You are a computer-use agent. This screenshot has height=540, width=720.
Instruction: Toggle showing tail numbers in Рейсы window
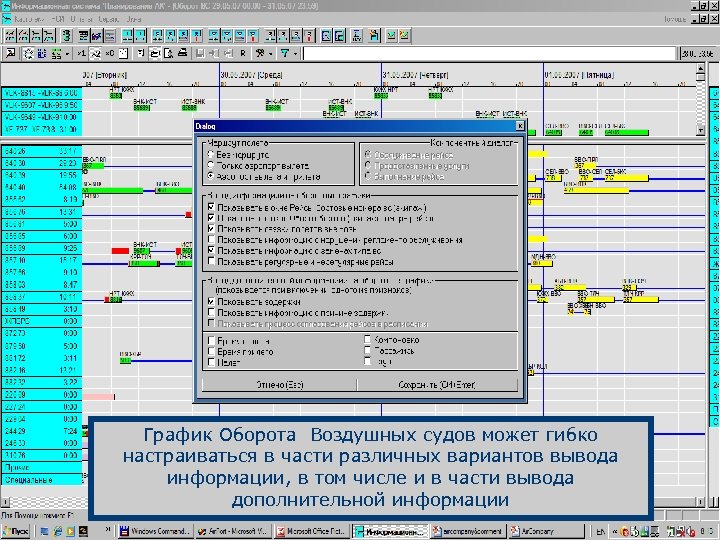[x=211, y=208]
